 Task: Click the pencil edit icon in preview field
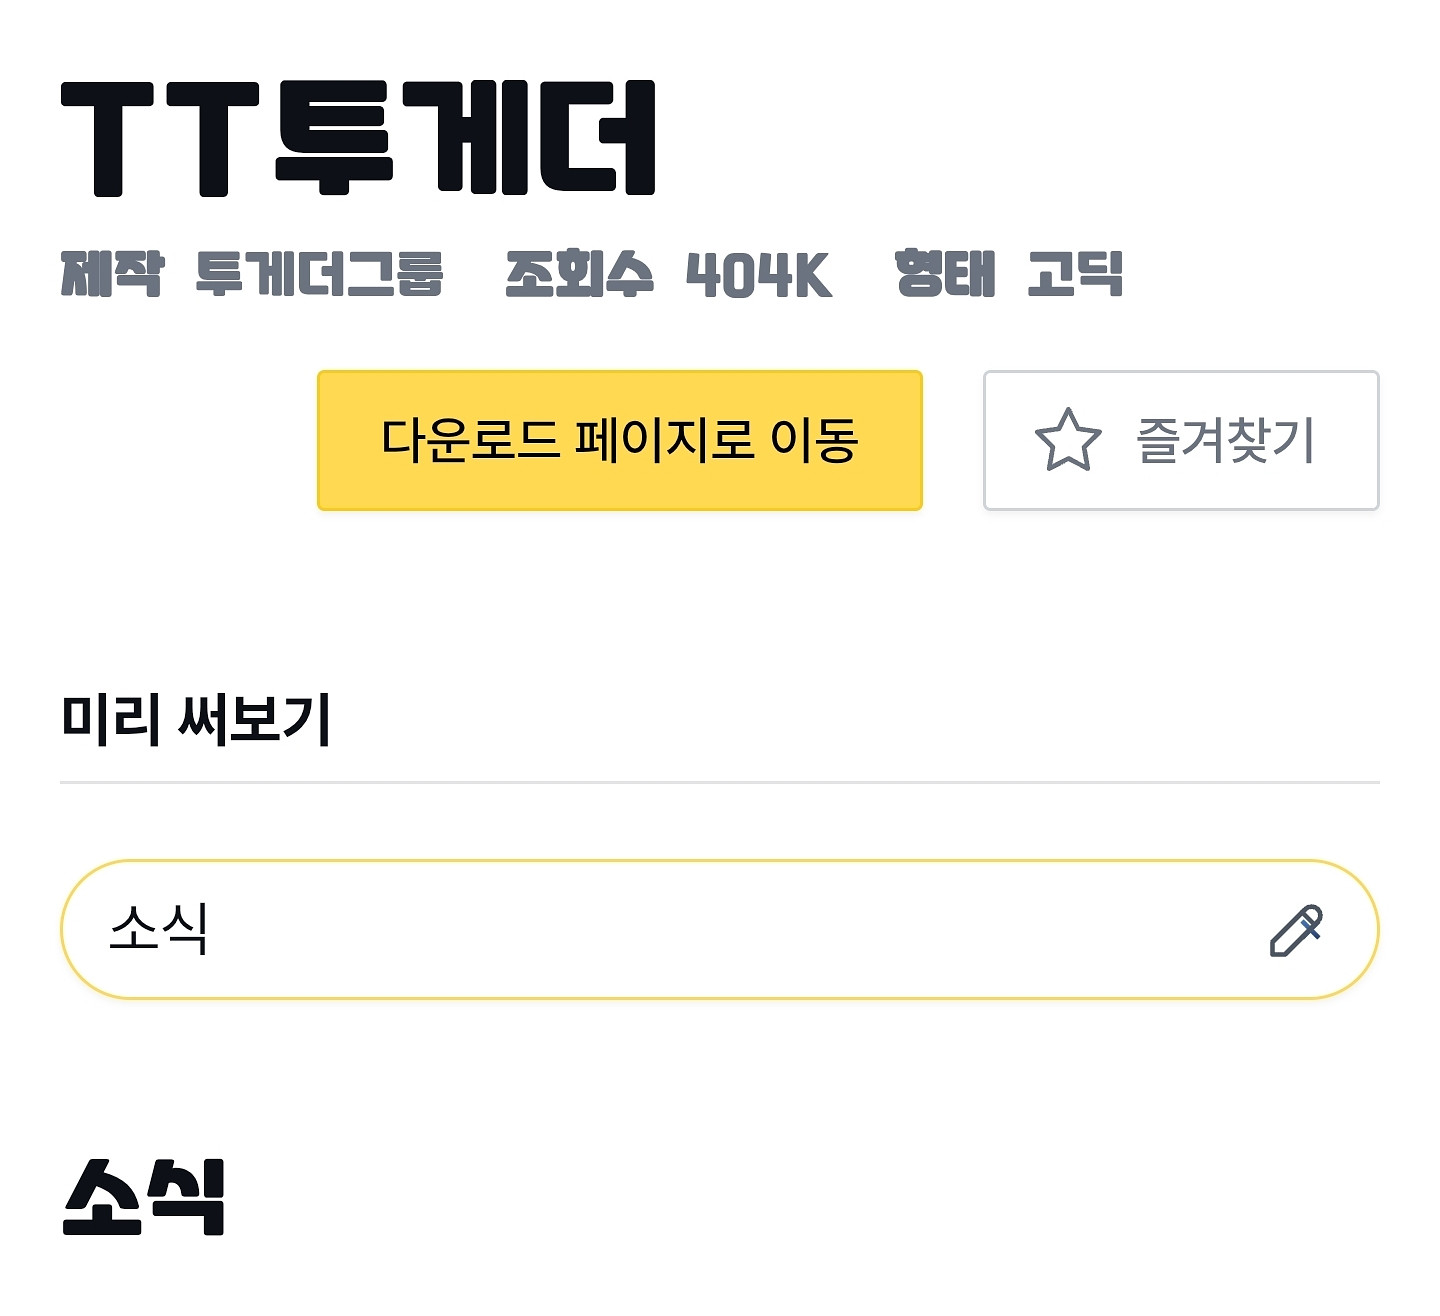tap(1296, 930)
